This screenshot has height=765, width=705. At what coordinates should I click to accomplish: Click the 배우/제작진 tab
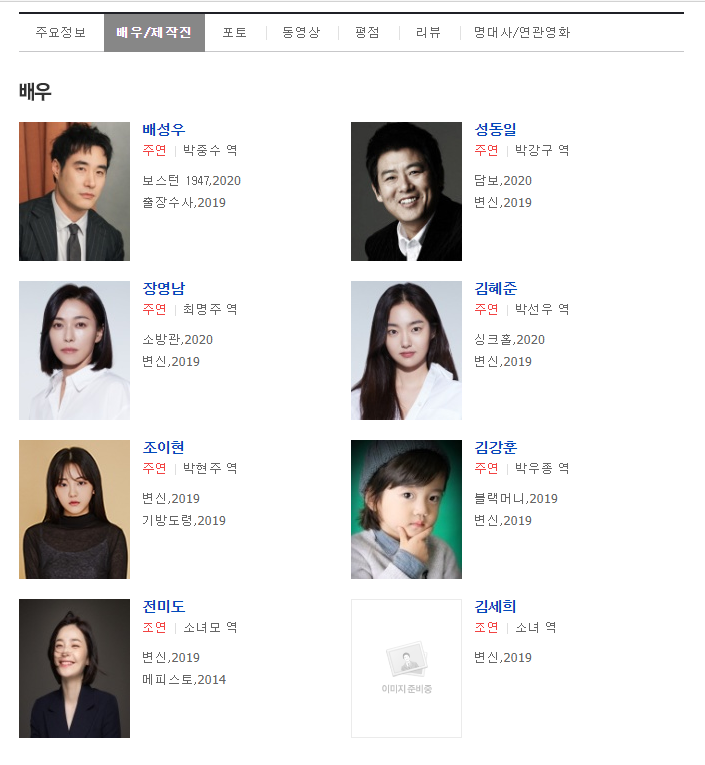tap(154, 32)
